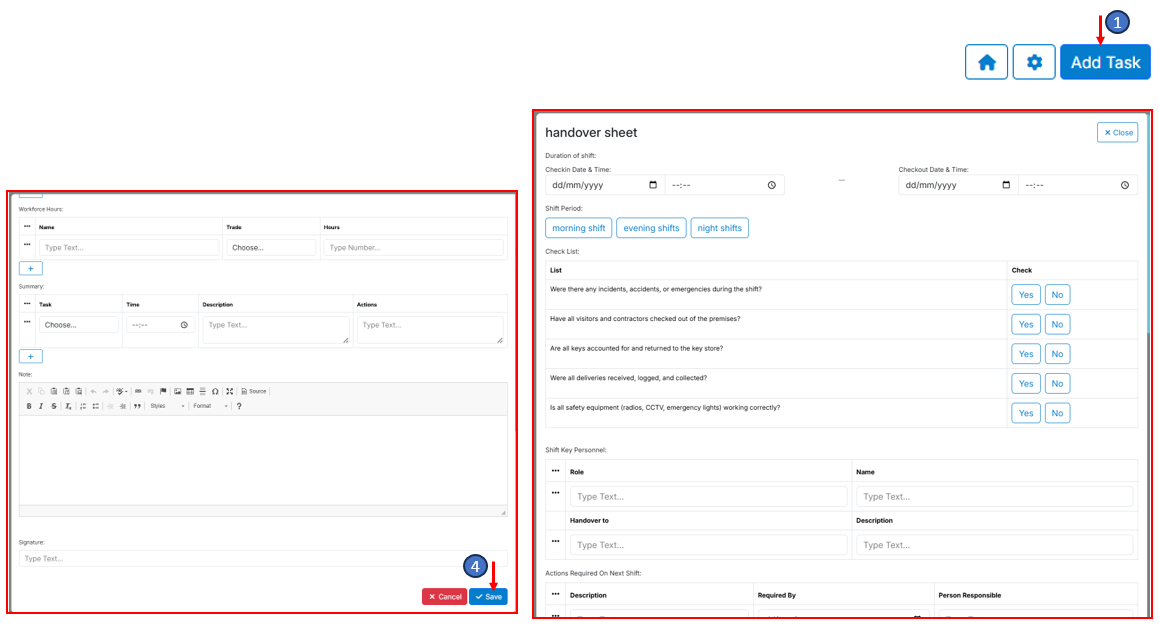This screenshot has width=1159, height=625.
Task: Mark No for keys returned question
Action: point(1057,354)
